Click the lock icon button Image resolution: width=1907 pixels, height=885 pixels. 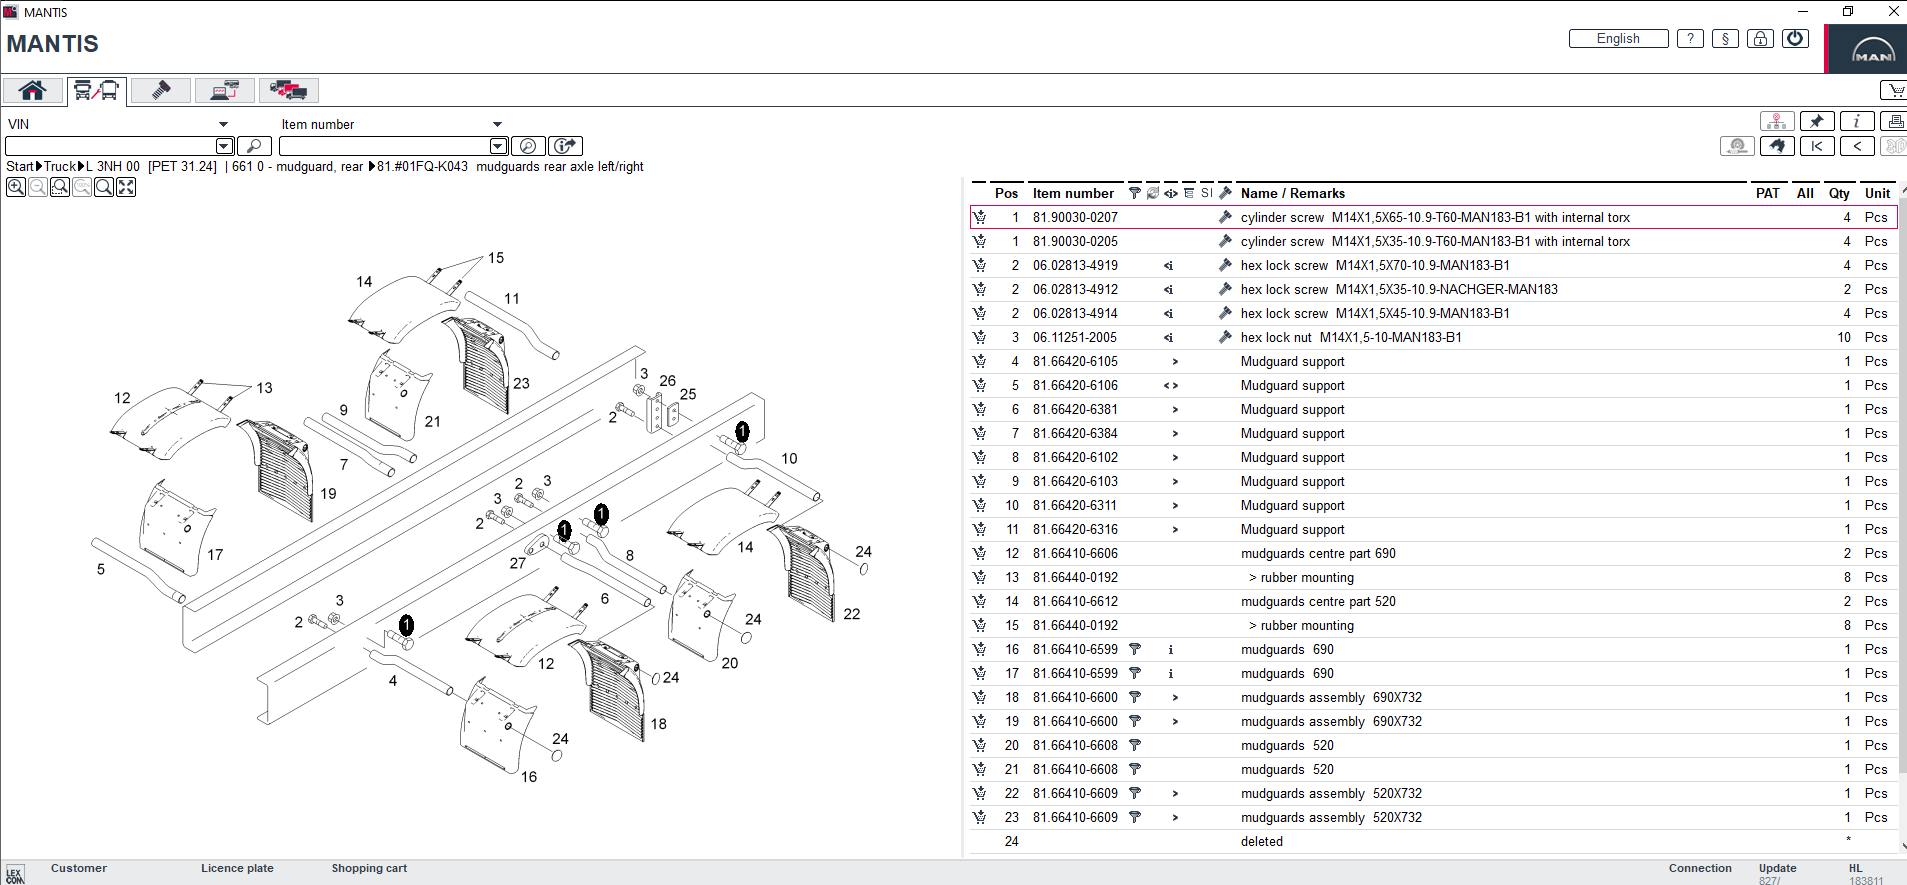point(1760,39)
